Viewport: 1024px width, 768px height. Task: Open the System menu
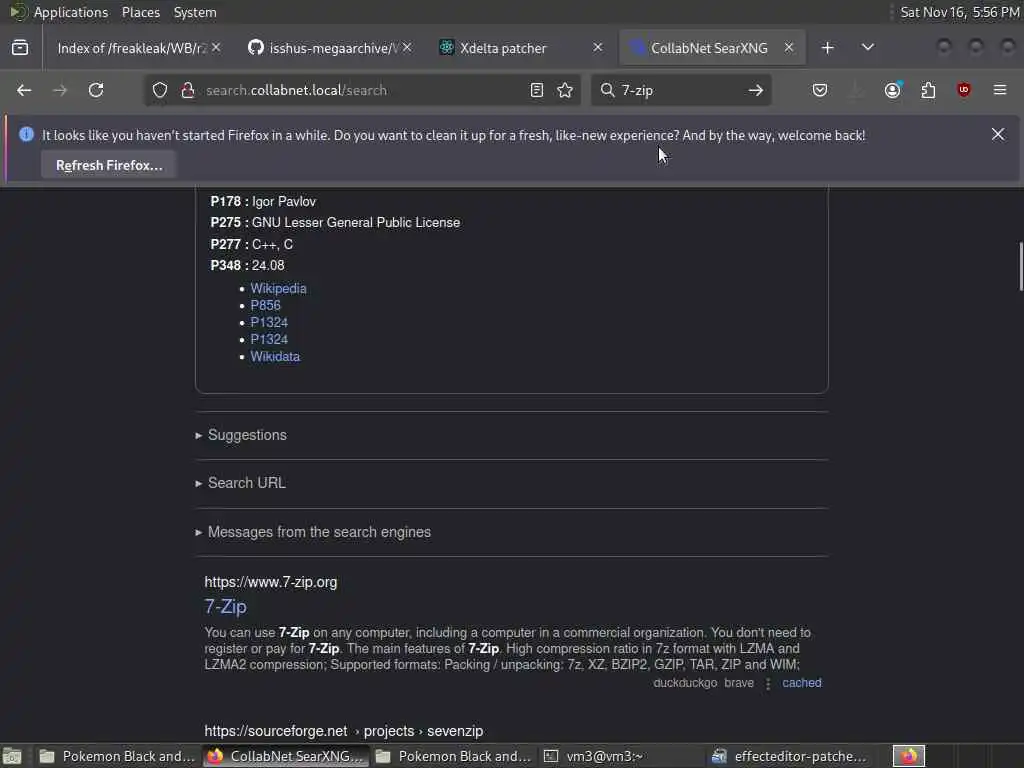[195, 12]
